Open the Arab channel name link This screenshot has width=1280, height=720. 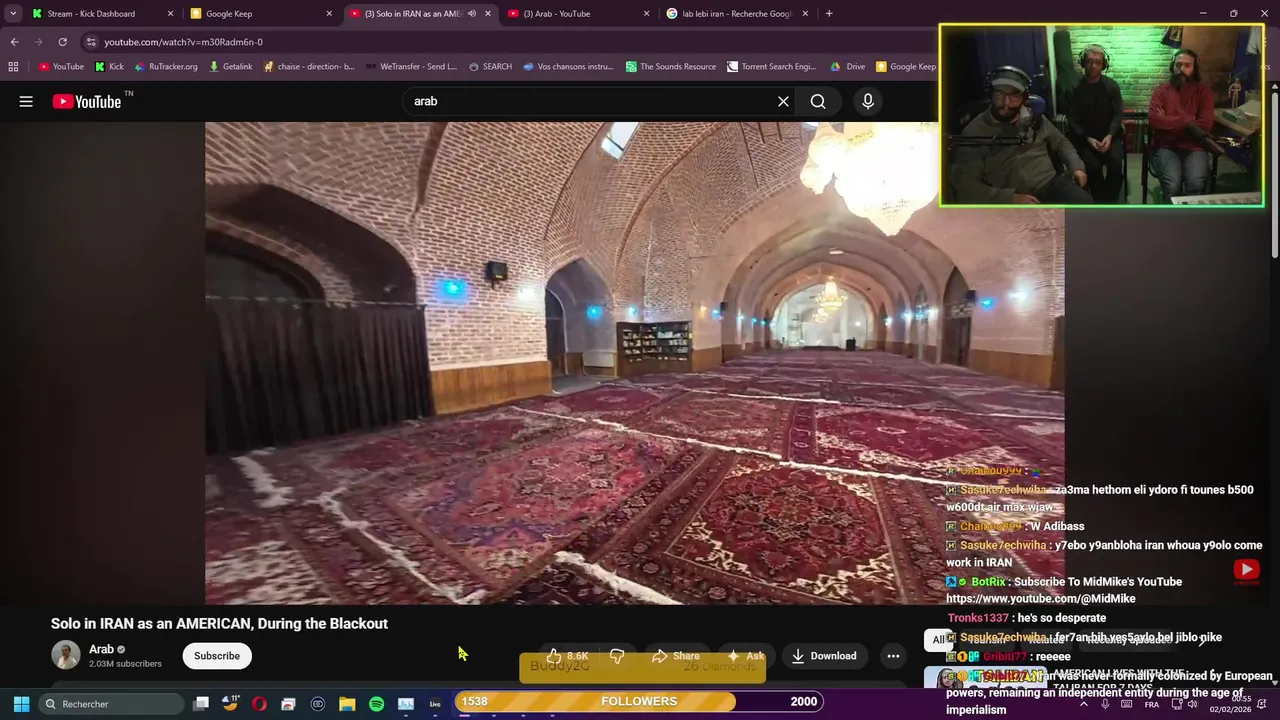pos(102,649)
